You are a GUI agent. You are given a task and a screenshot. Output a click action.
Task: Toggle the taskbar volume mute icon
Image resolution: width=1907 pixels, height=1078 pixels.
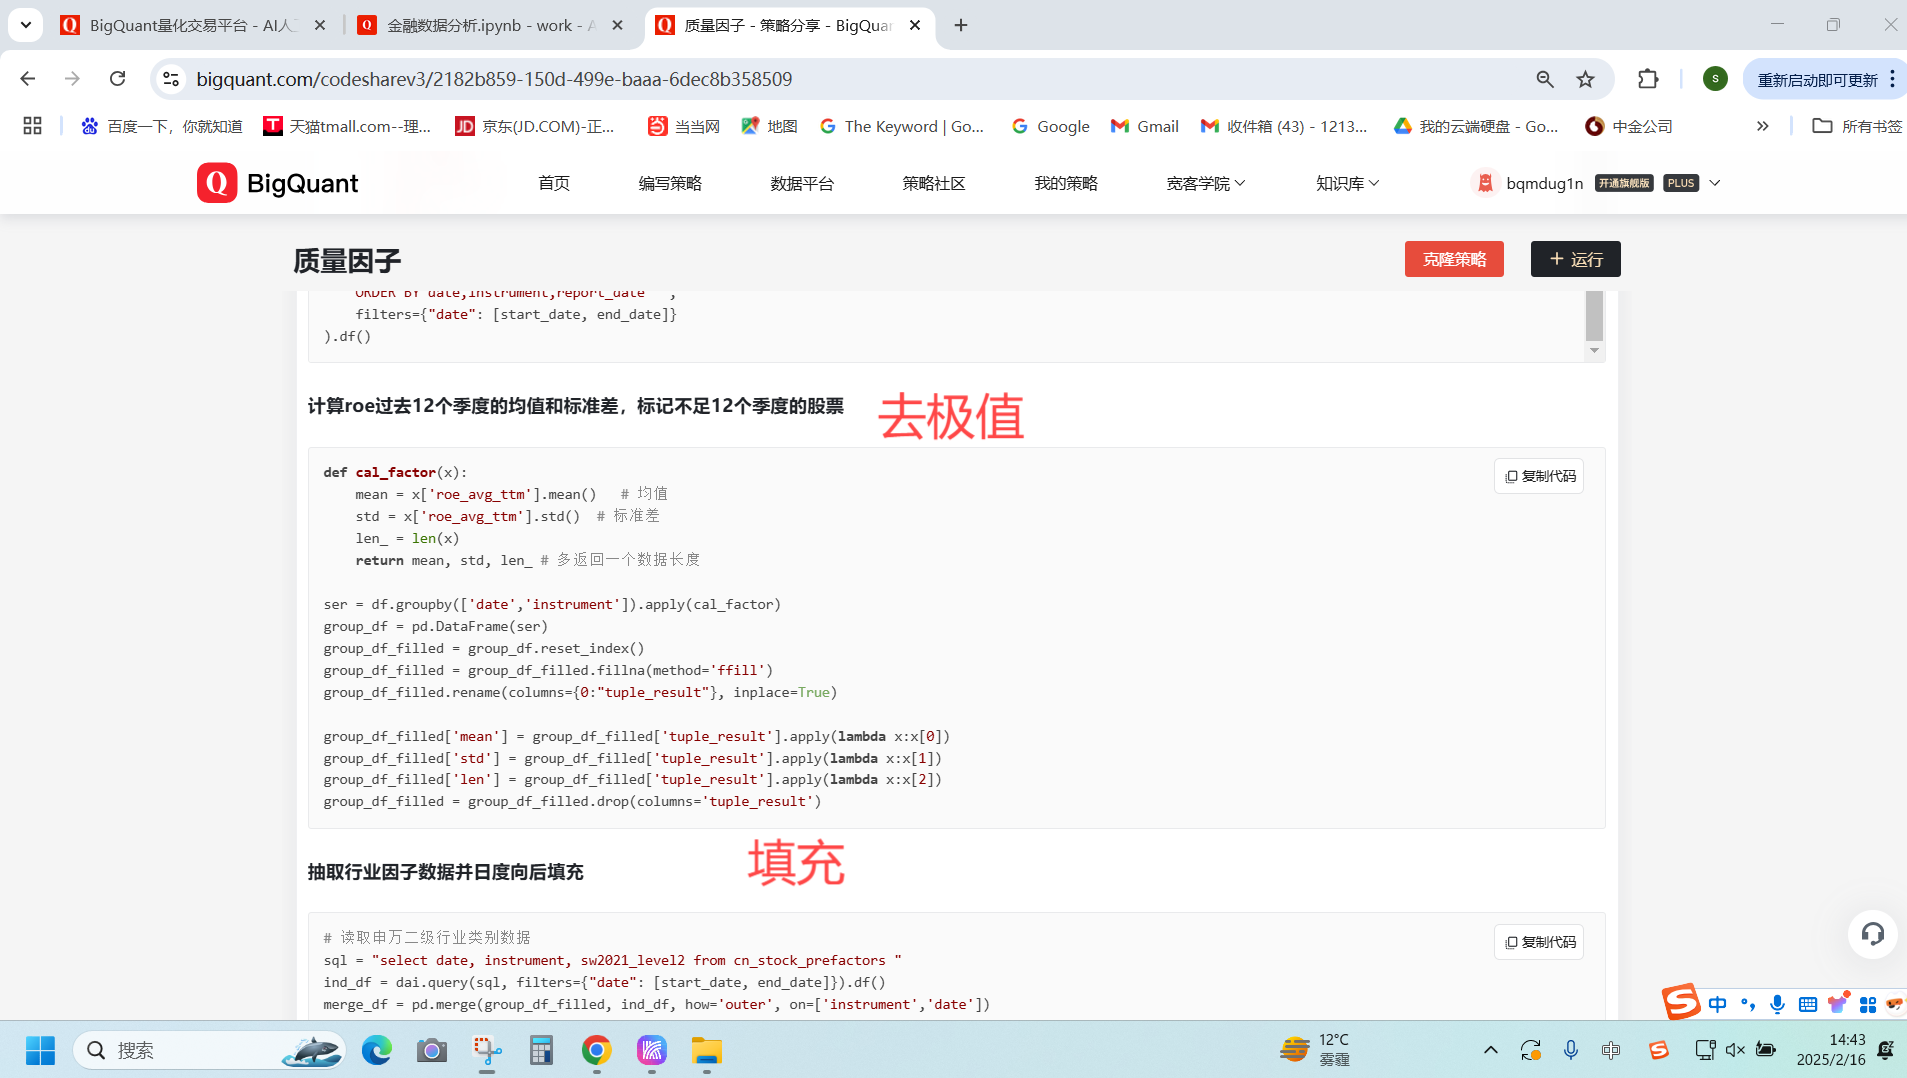pos(1735,1050)
